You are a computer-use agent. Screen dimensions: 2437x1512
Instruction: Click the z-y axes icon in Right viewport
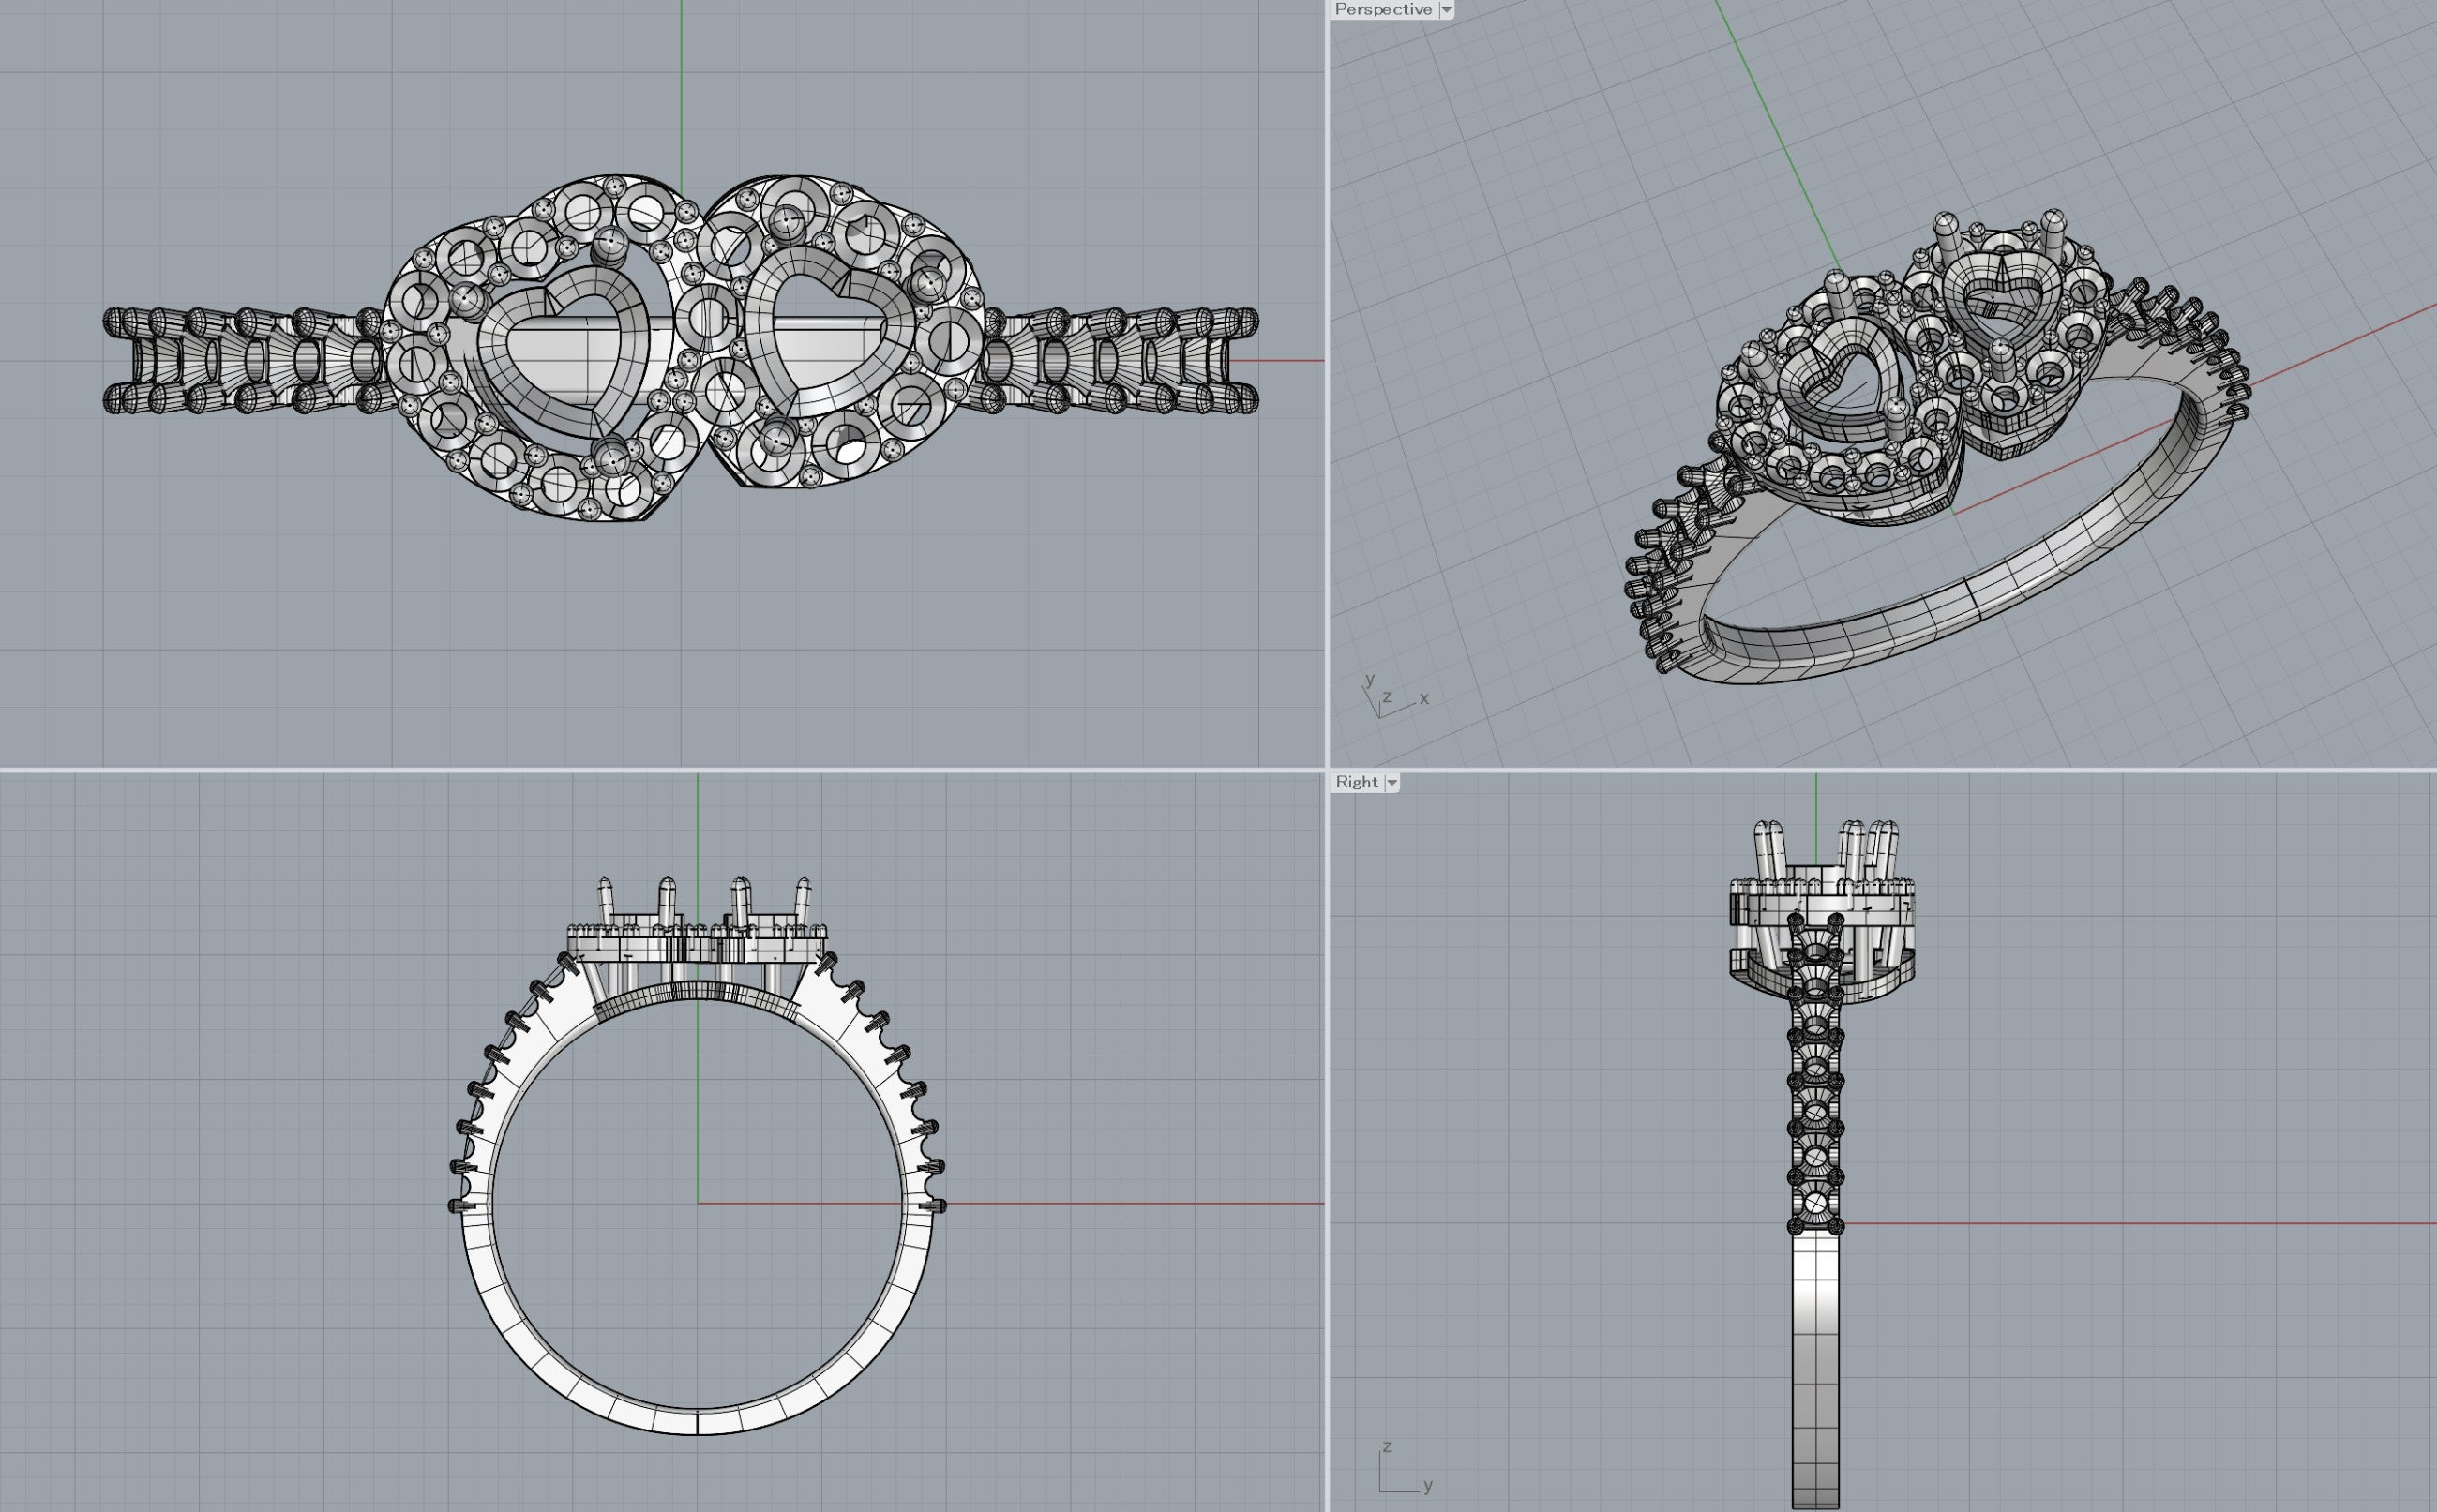(1405, 1468)
